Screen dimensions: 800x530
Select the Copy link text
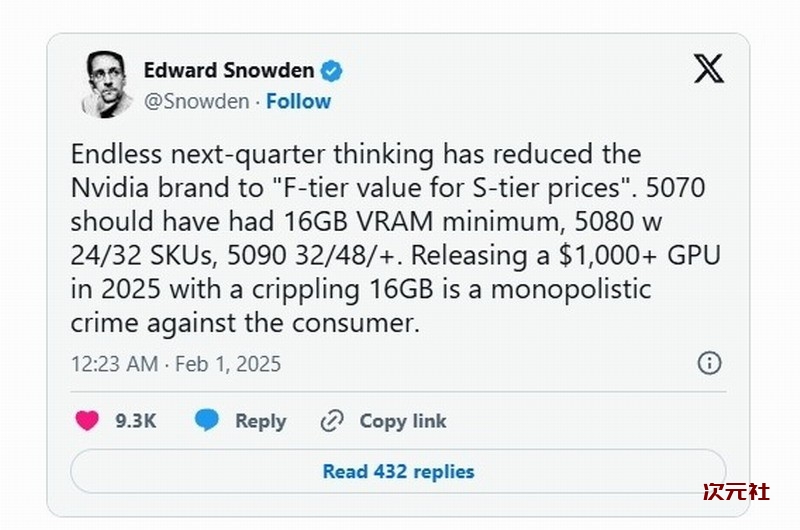pos(403,421)
